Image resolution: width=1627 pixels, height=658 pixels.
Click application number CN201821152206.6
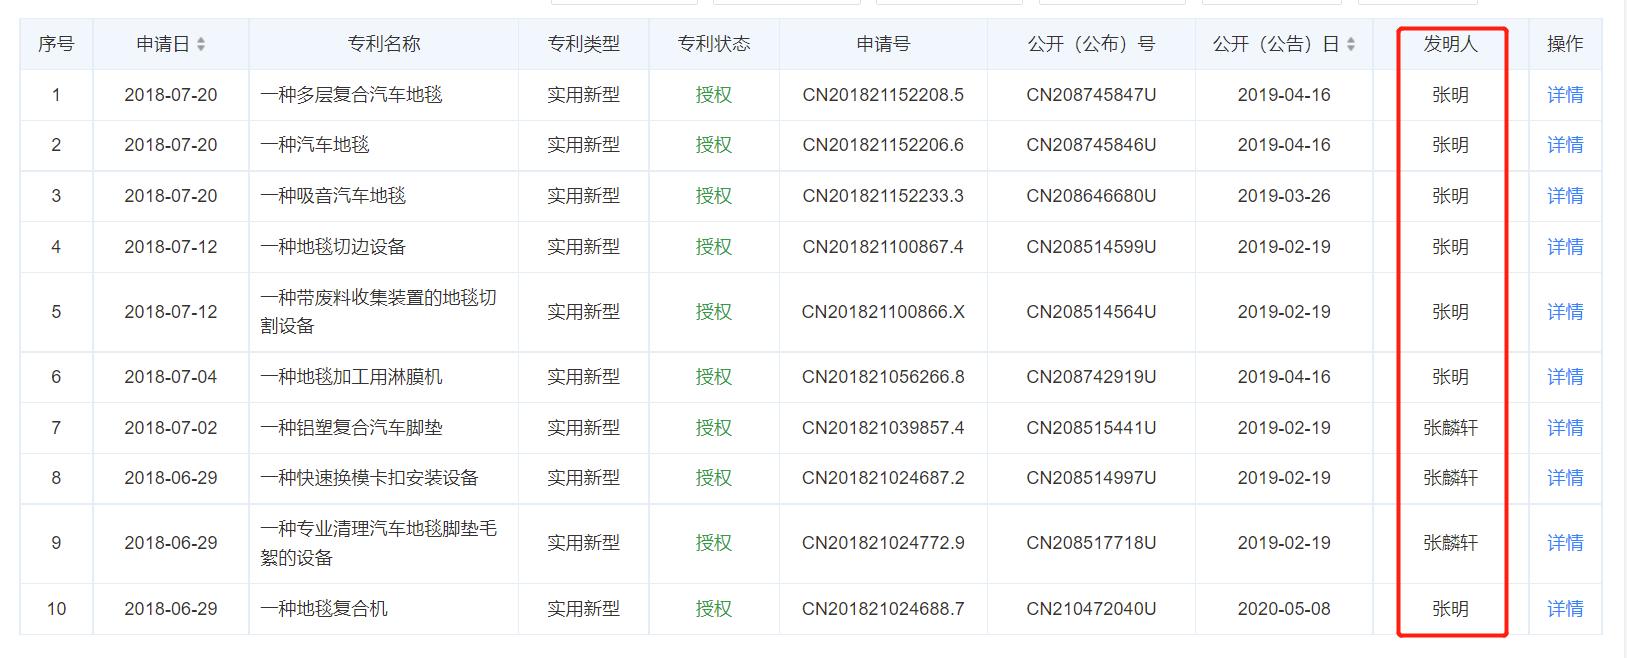883,145
